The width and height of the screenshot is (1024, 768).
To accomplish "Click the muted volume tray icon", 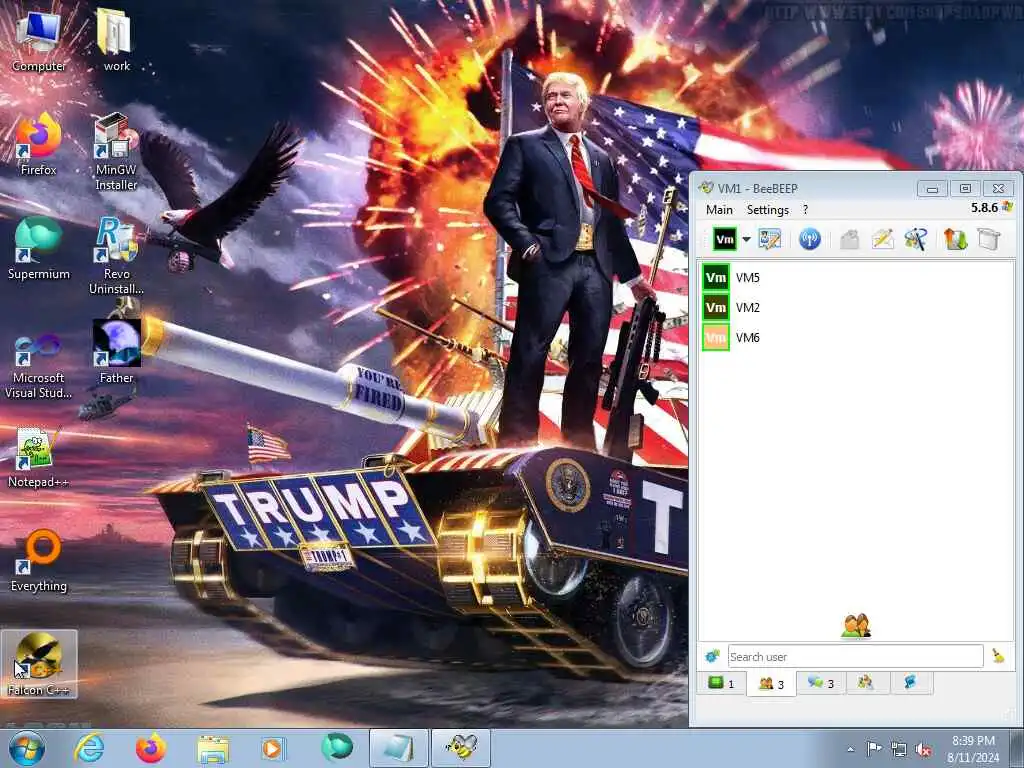I will (923, 749).
